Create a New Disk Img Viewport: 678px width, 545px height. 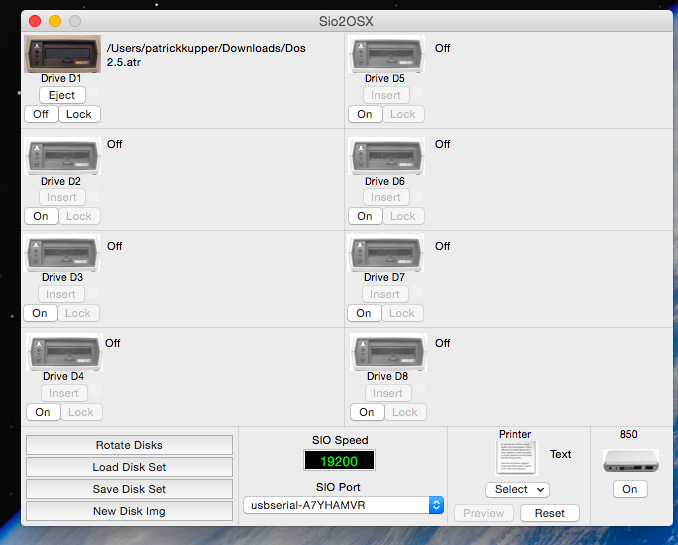point(129,511)
